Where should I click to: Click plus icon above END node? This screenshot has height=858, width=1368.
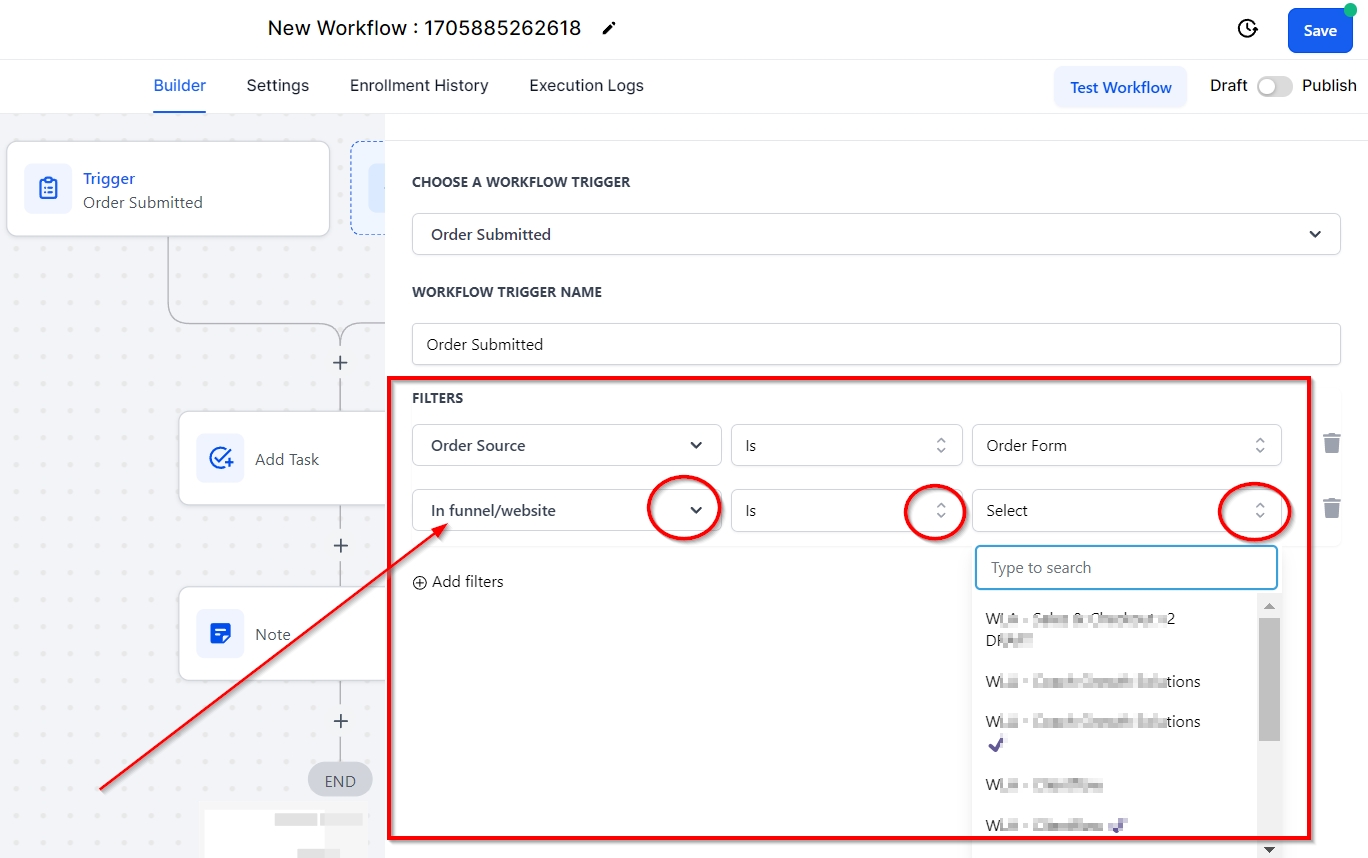point(340,721)
